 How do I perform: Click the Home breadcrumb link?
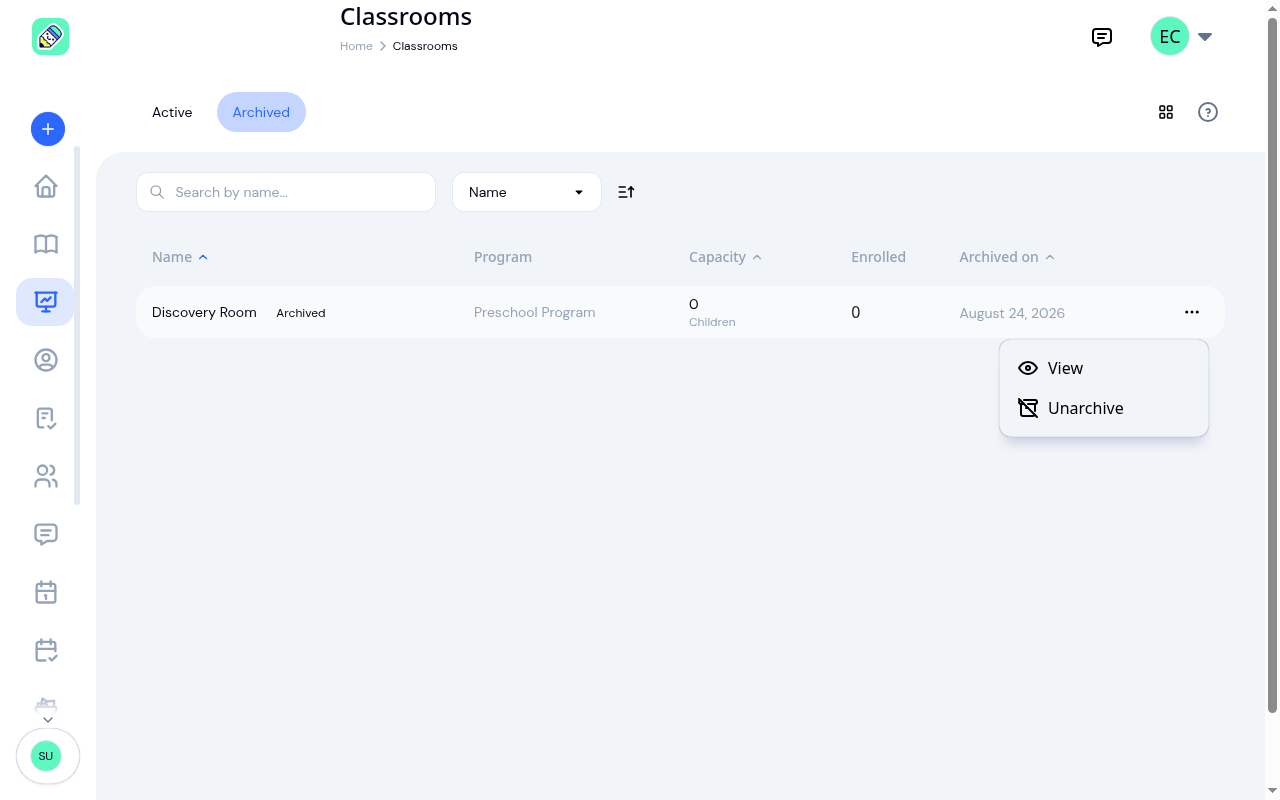[x=356, y=46]
